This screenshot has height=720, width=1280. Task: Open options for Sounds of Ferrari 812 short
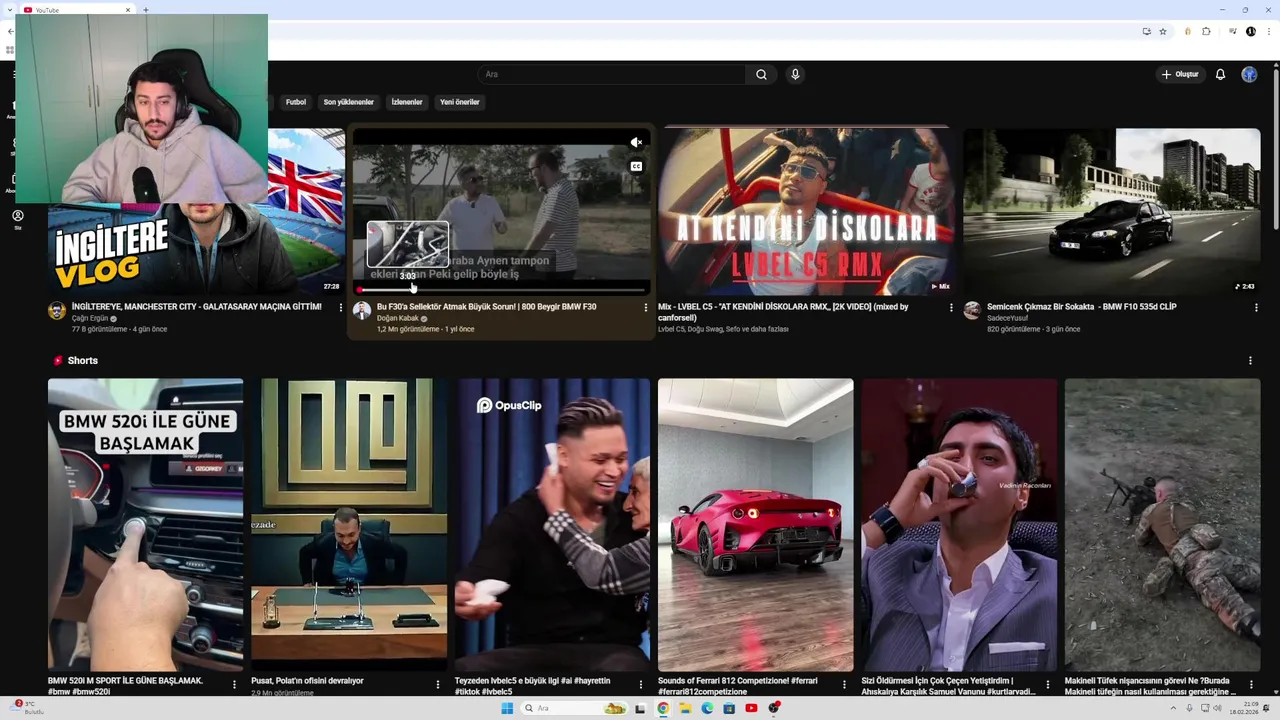(x=844, y=685)
